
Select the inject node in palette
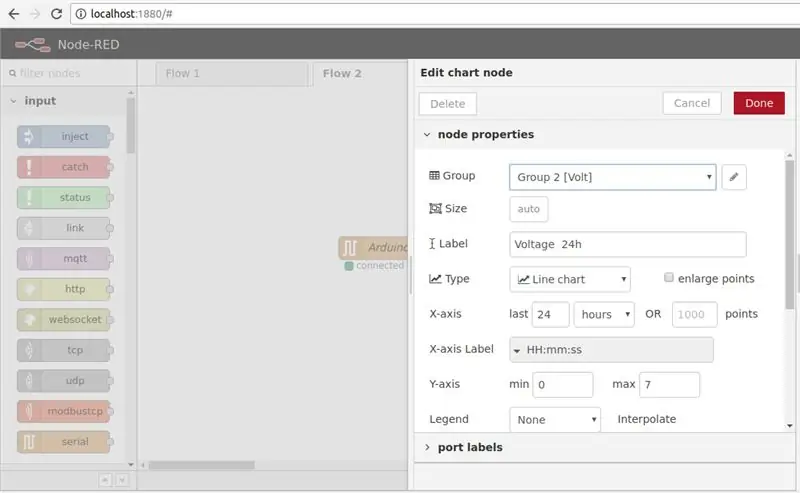(64, 136)
